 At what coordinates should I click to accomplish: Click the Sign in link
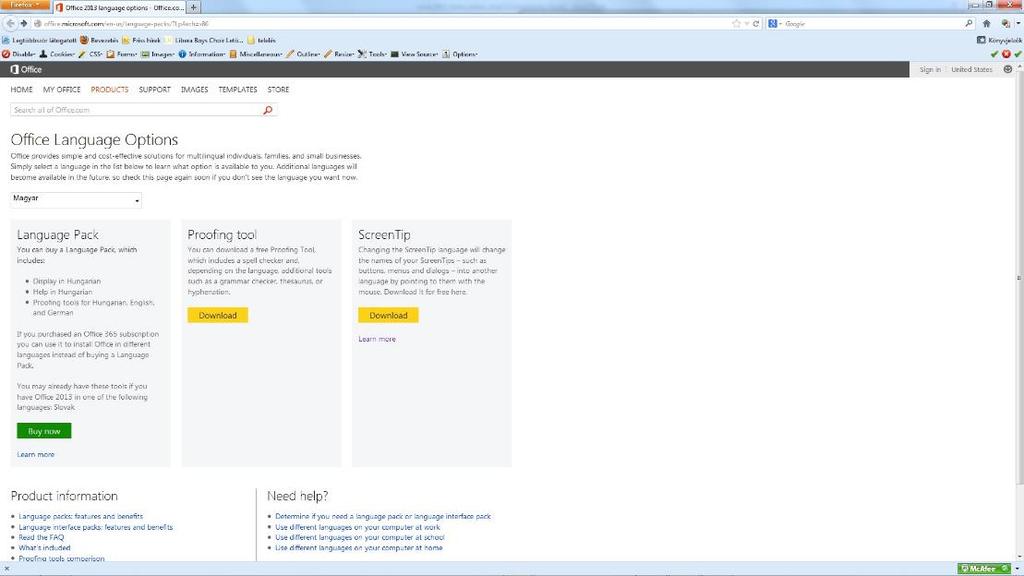930,69
